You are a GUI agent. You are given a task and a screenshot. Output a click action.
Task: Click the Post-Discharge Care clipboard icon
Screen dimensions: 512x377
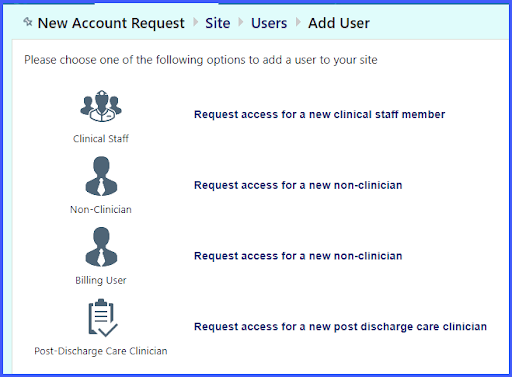[x=103, y=318]
